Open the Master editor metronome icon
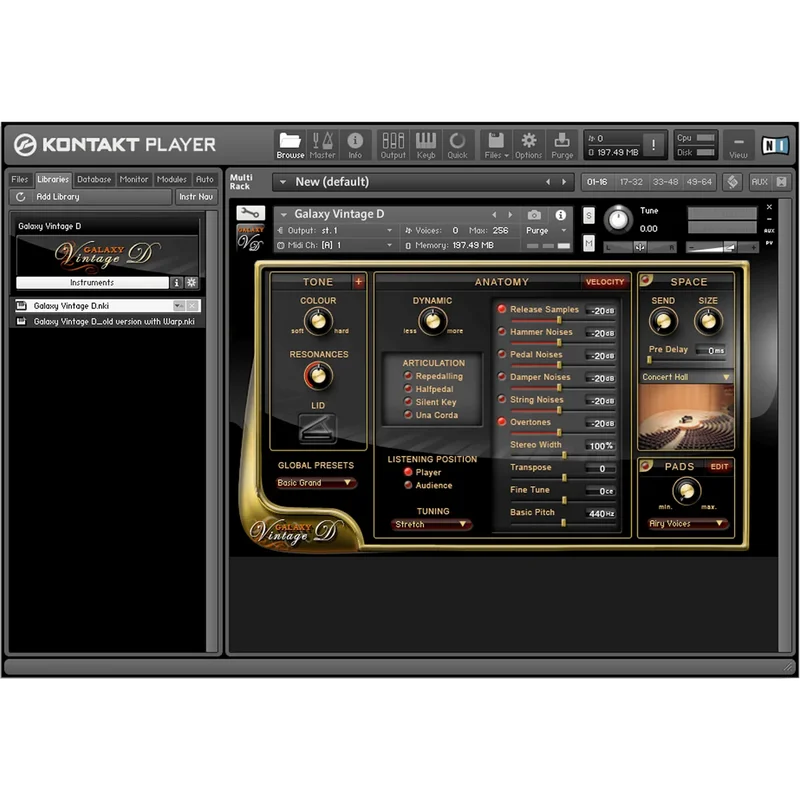The height and width of the screenshot is (800, 800). click(x=322, y=145)
